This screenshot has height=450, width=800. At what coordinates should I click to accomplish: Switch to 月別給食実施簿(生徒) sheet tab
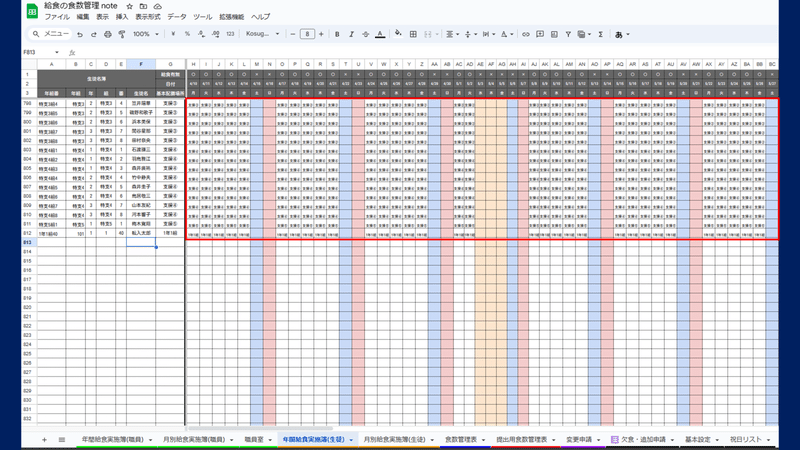tap(394, 439)
